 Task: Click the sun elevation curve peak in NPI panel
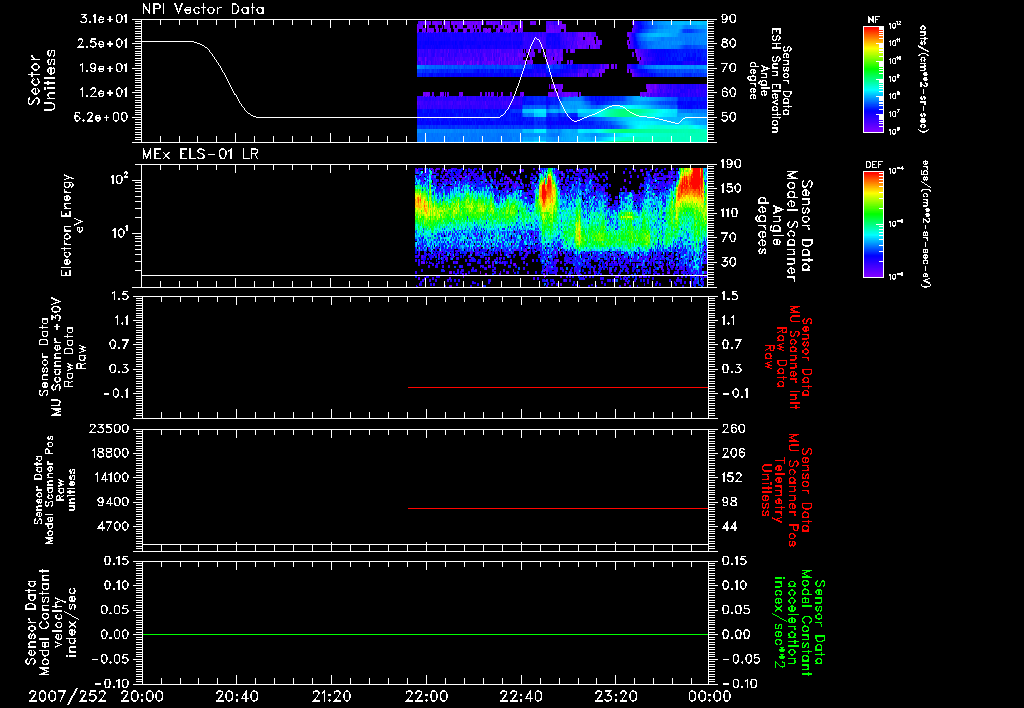click(x=537, y=38)
